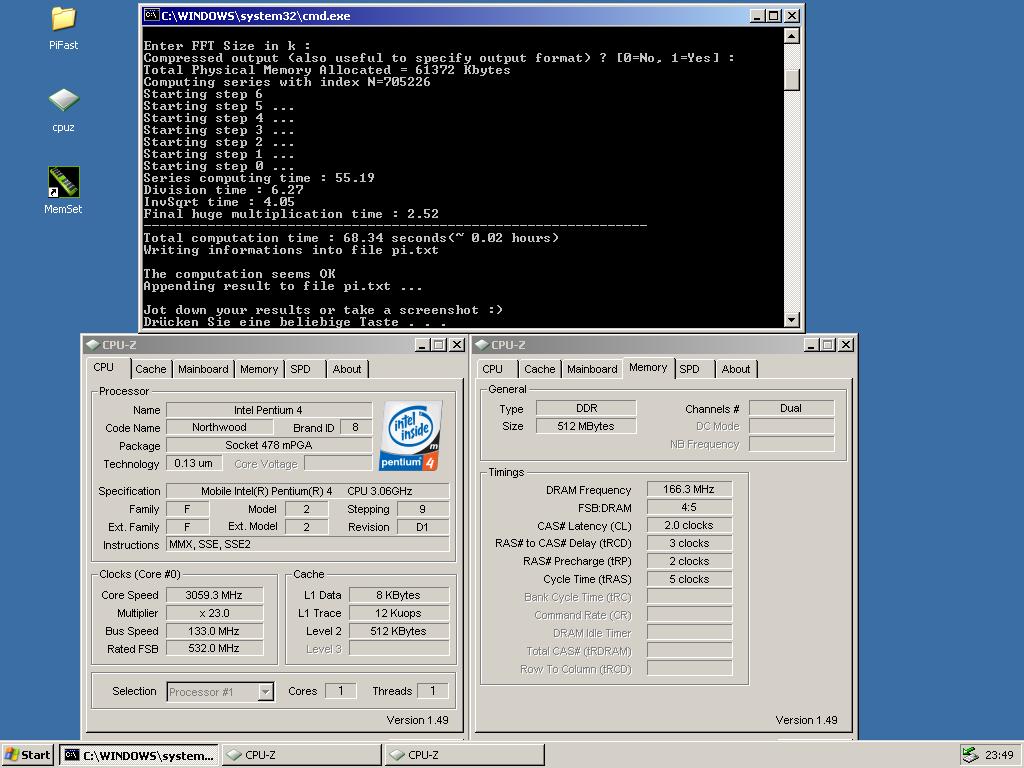1024x768 pixels.
Task: Click the tRCD value 3 clocks
Action: coord(689,543)
